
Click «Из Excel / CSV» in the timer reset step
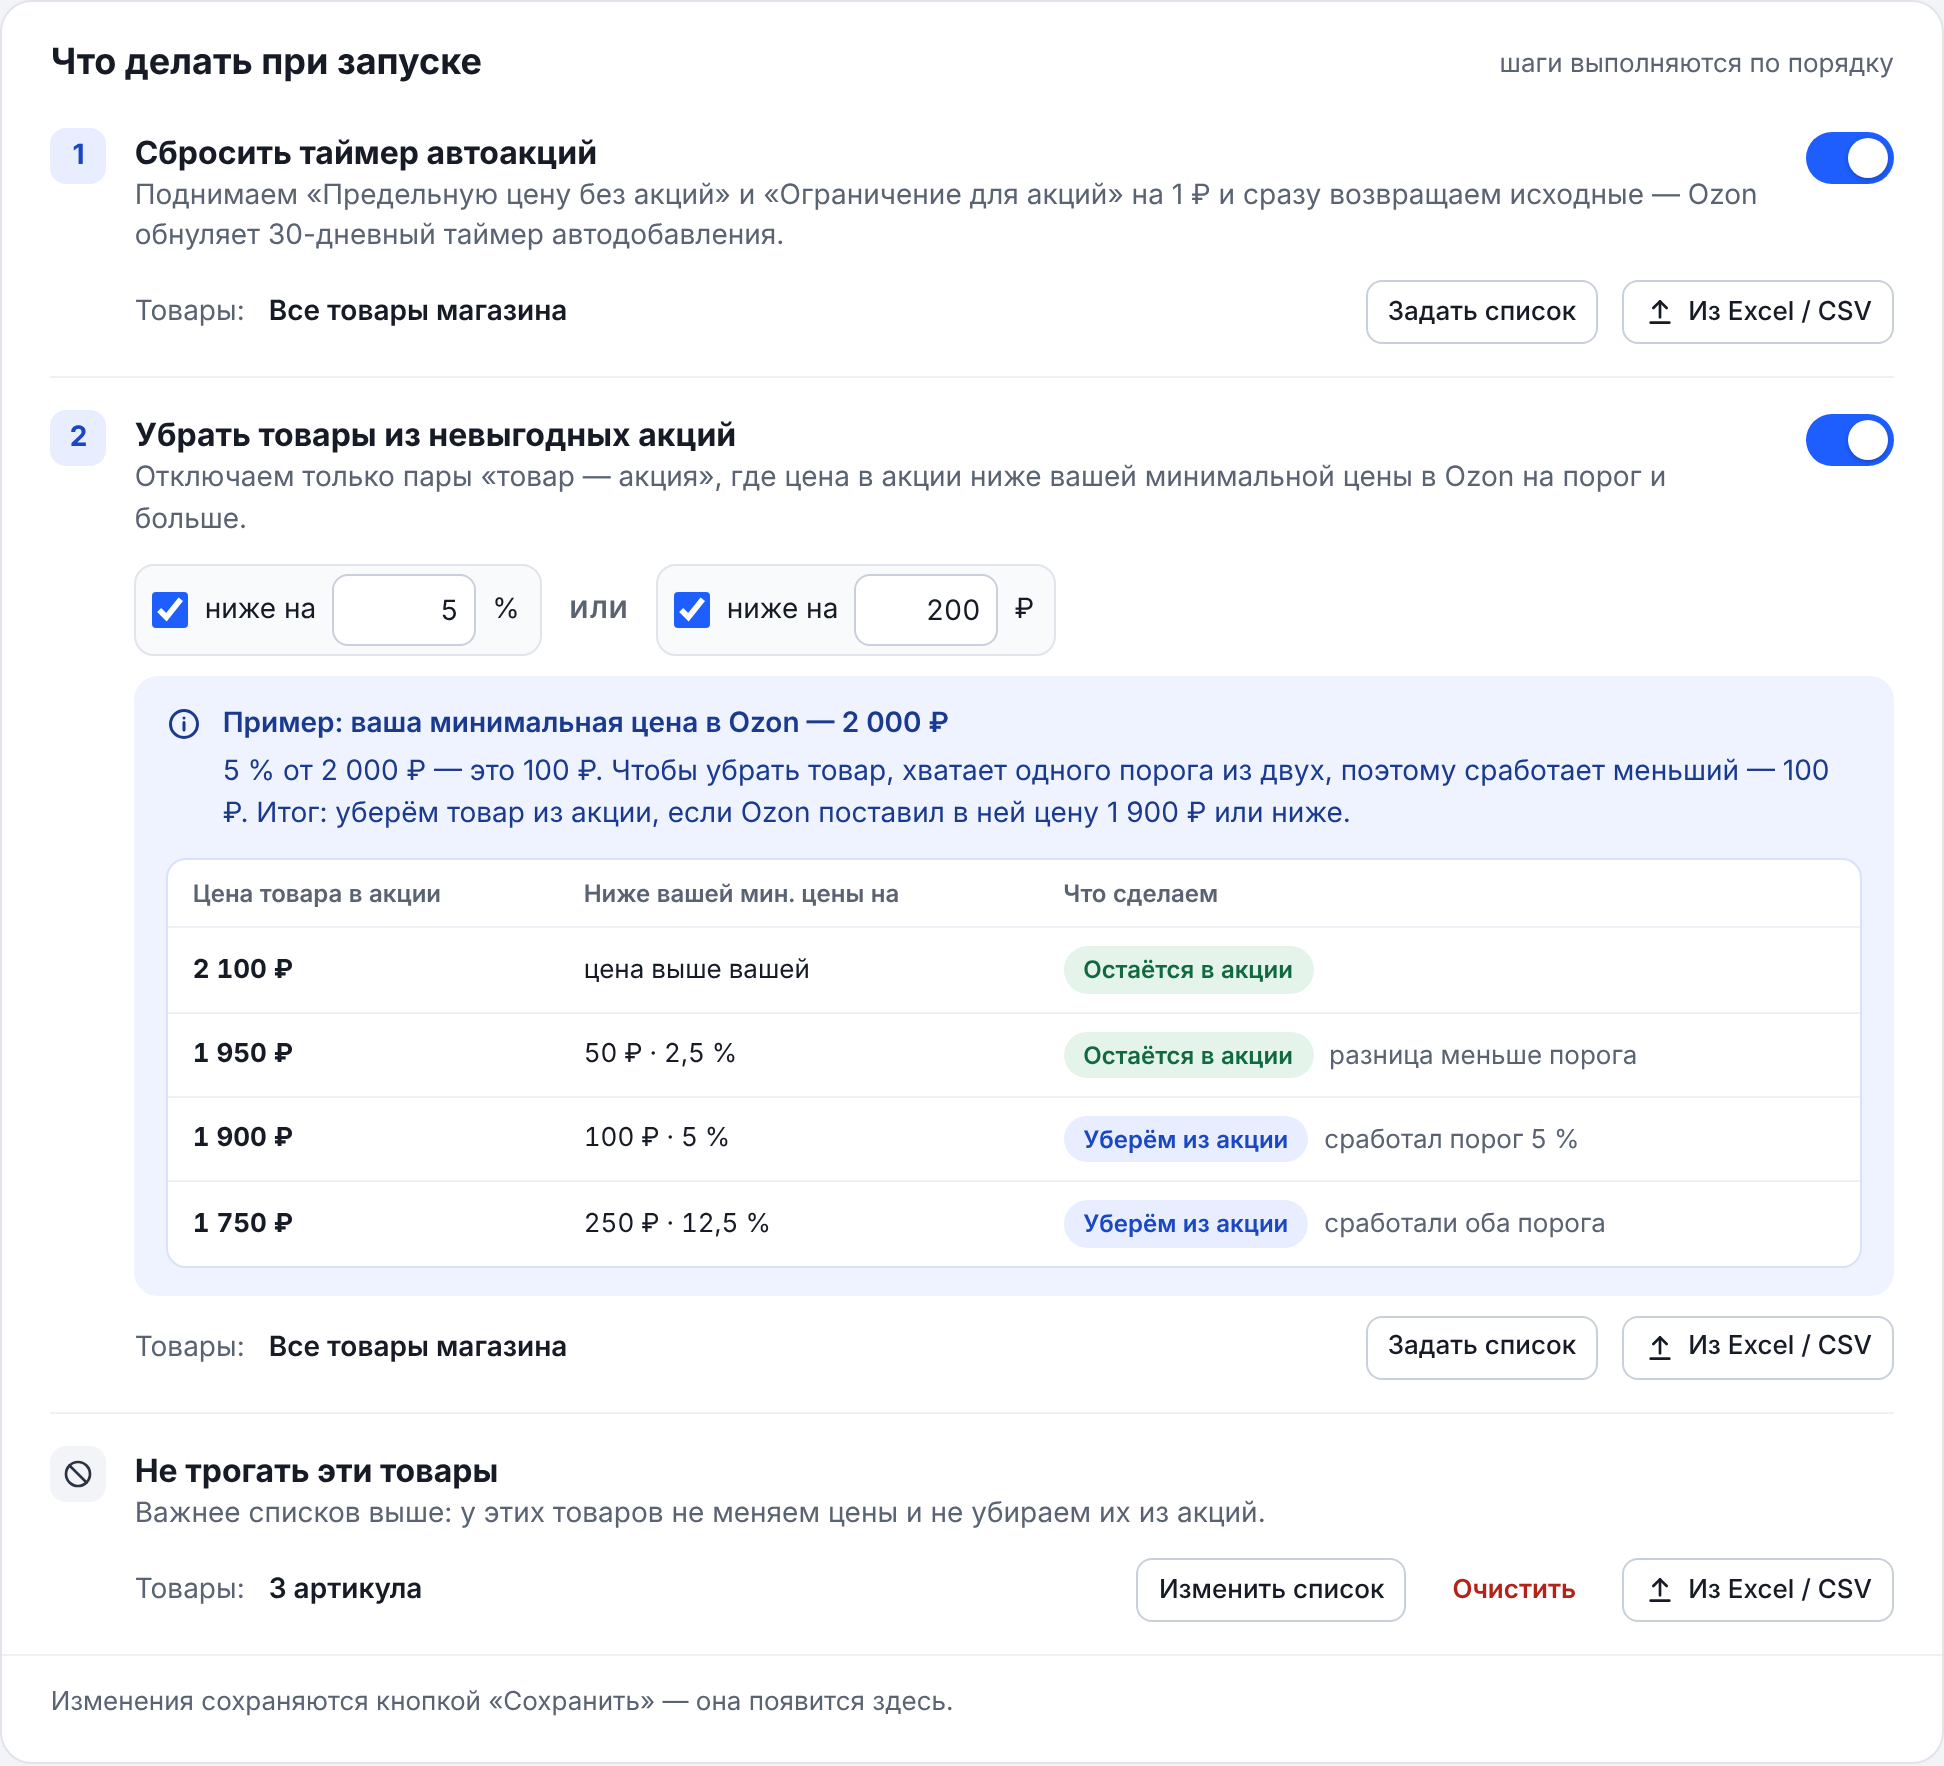pos(1757,312)
